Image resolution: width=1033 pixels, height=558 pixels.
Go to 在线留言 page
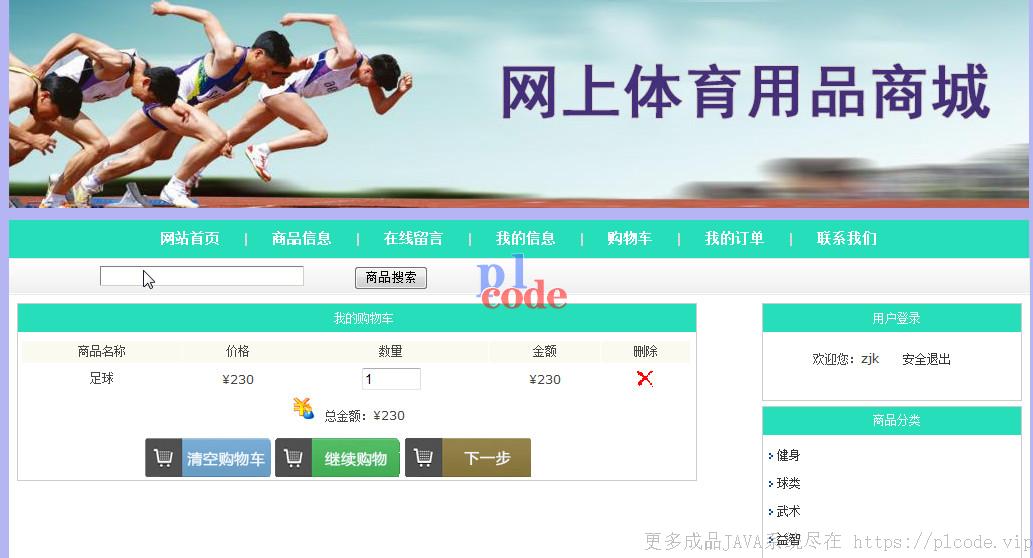pos(413,238)
